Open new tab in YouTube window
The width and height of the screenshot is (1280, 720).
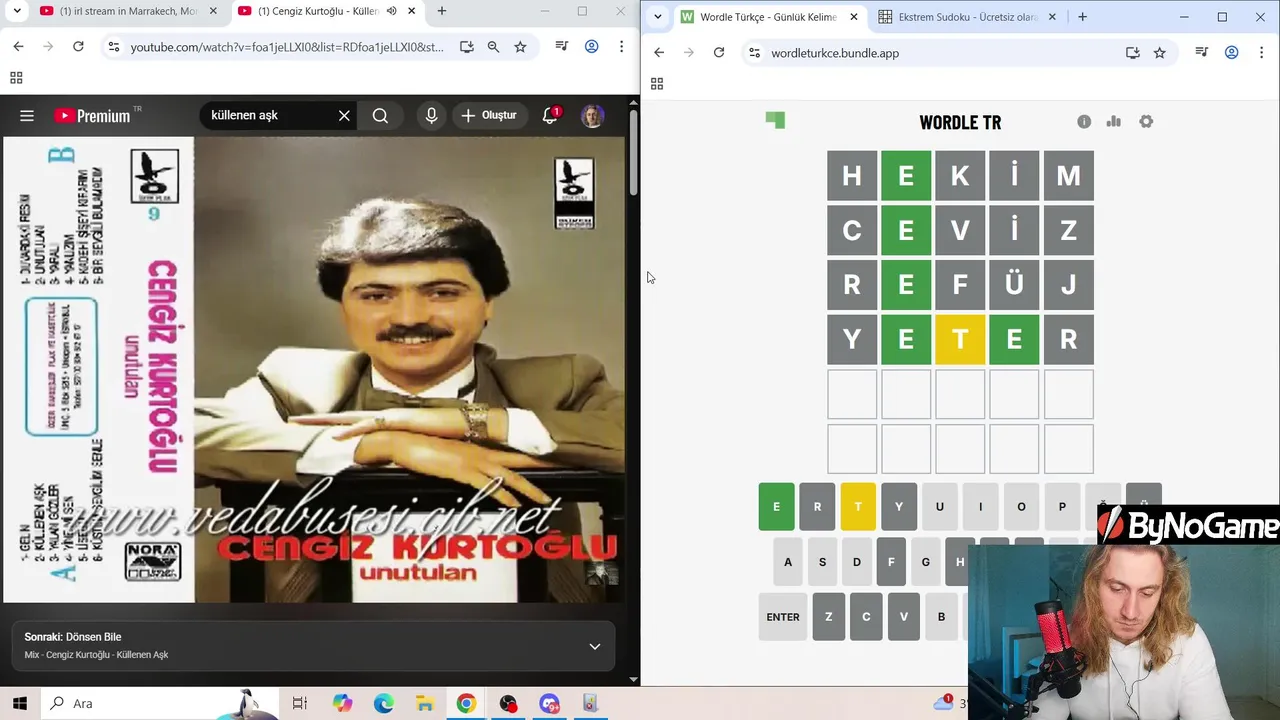tap(442, 11)
